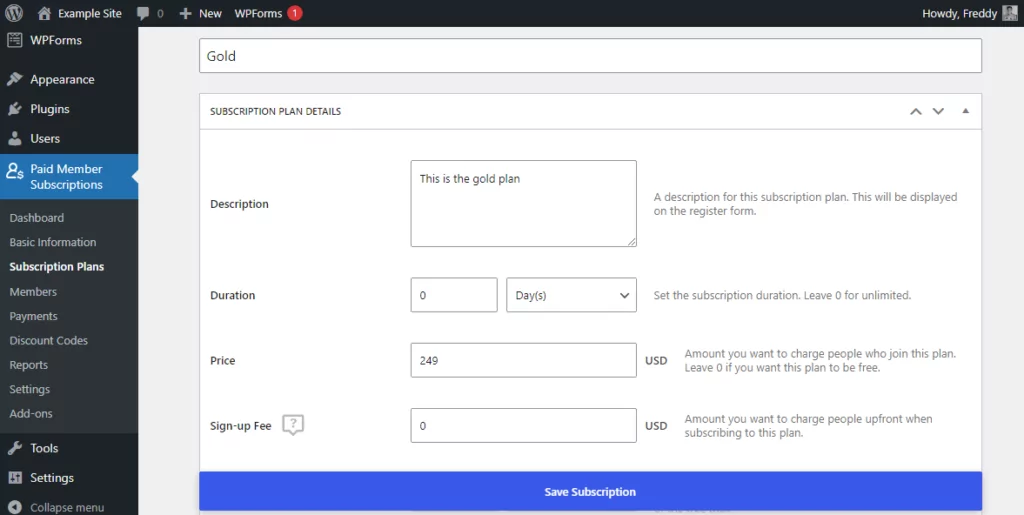Open the comments bubble icon
This screenshot has width=1024, height=515.
coord(144,13)
